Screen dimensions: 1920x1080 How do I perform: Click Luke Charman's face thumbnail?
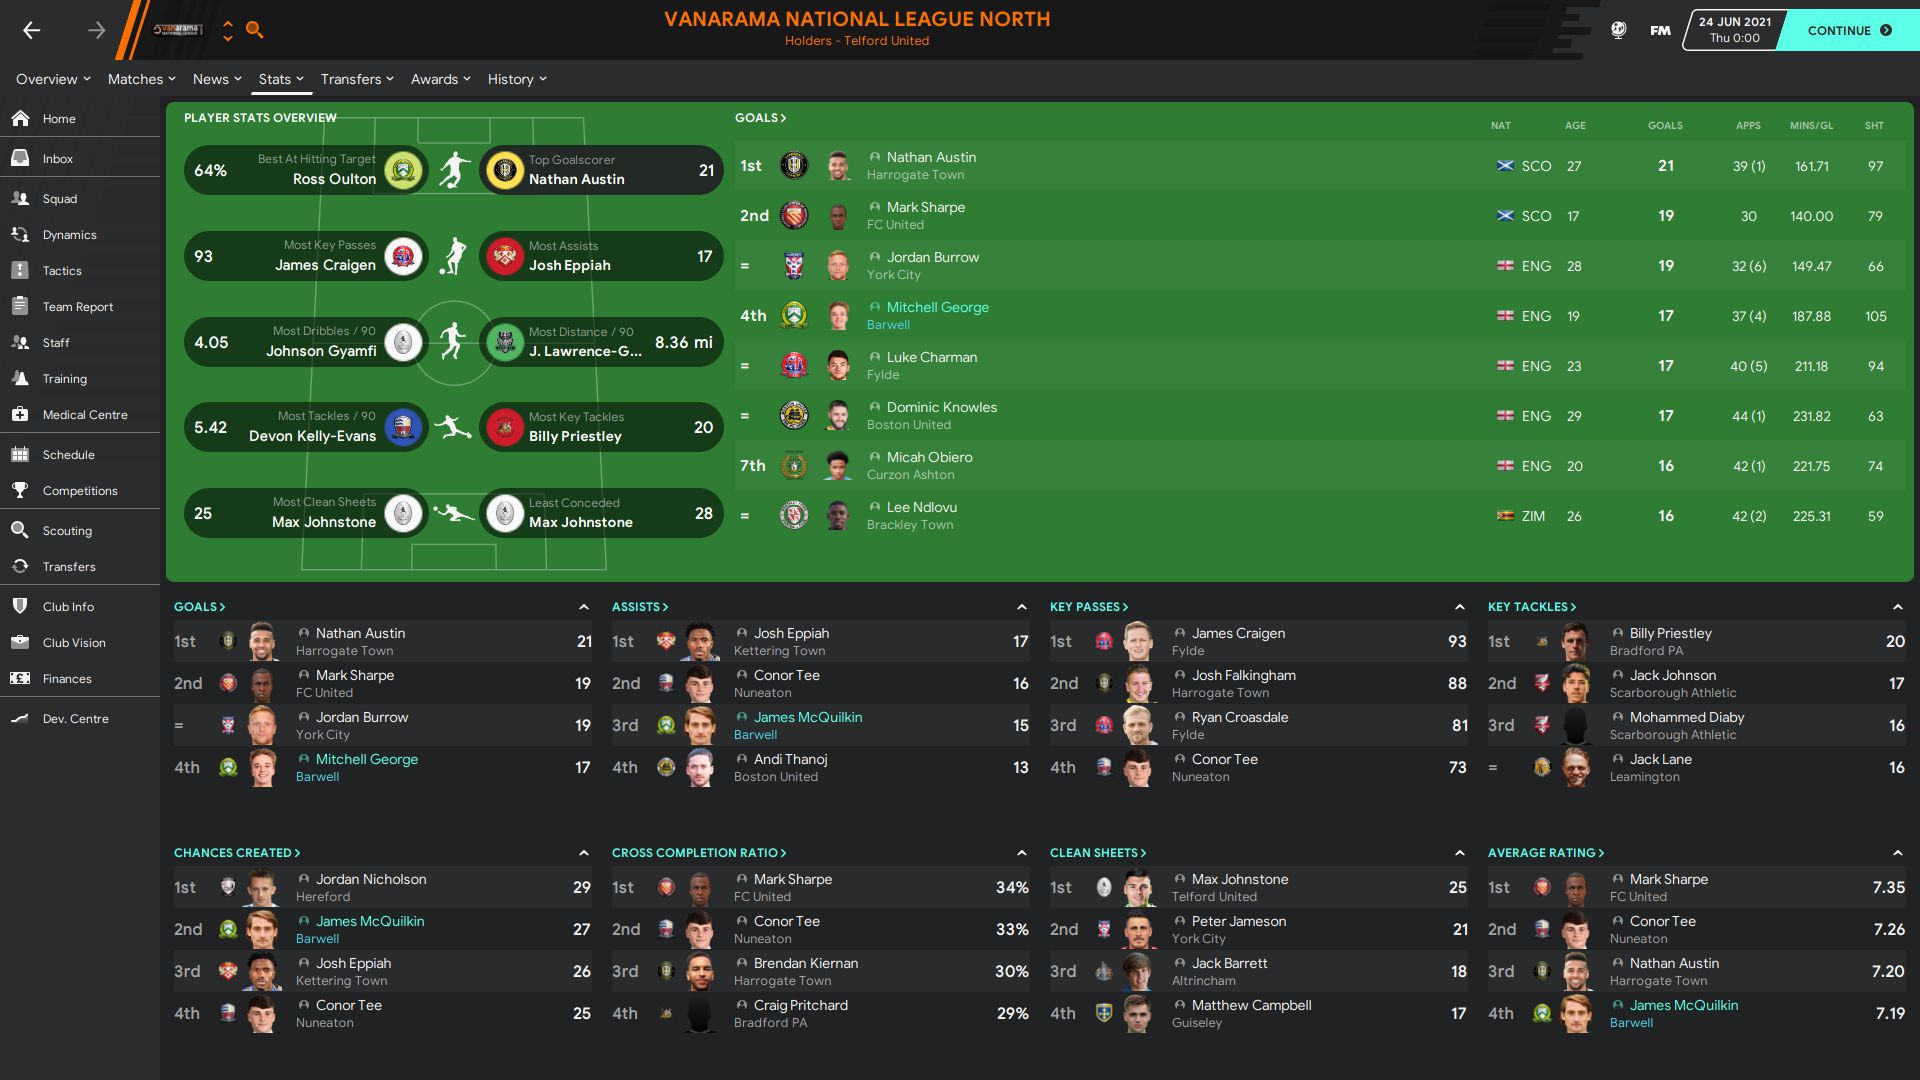(838, 366)
